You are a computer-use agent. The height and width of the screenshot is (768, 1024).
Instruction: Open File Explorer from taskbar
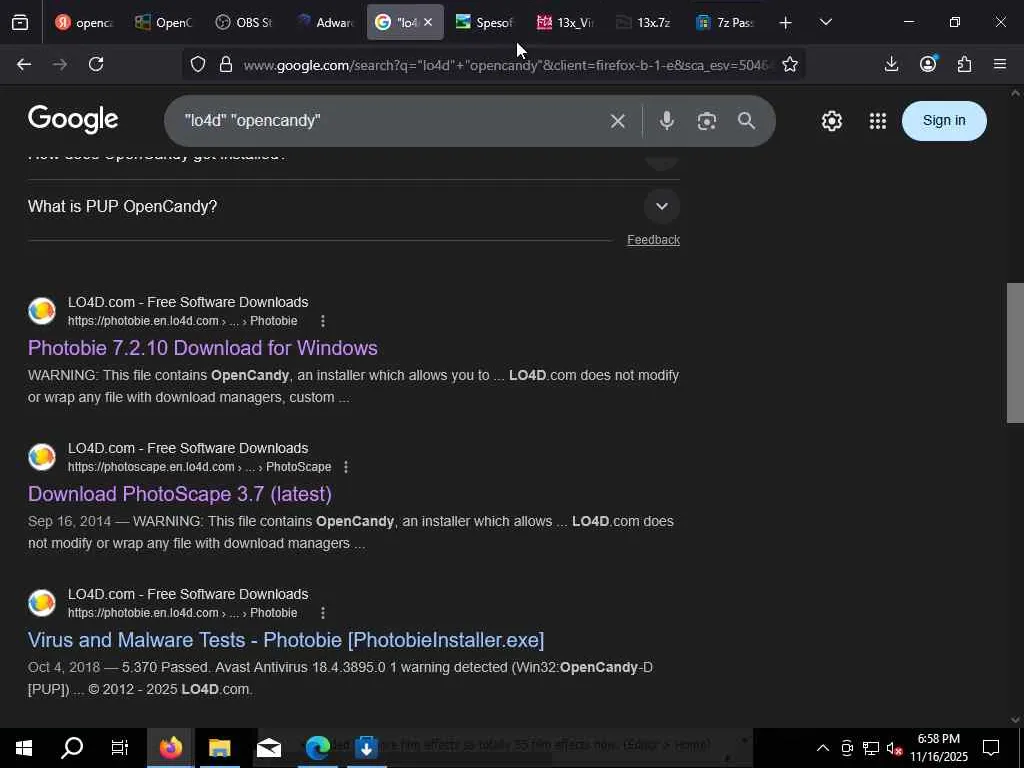point(219,748)
